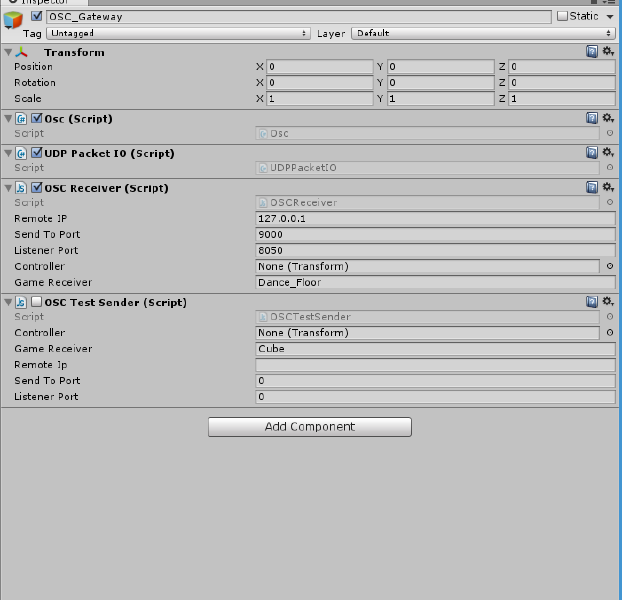This screenshot has height=600, width=622.
Task: Click the Remote IP field with 127.0.0.1
Action: [x=435, y=218]
